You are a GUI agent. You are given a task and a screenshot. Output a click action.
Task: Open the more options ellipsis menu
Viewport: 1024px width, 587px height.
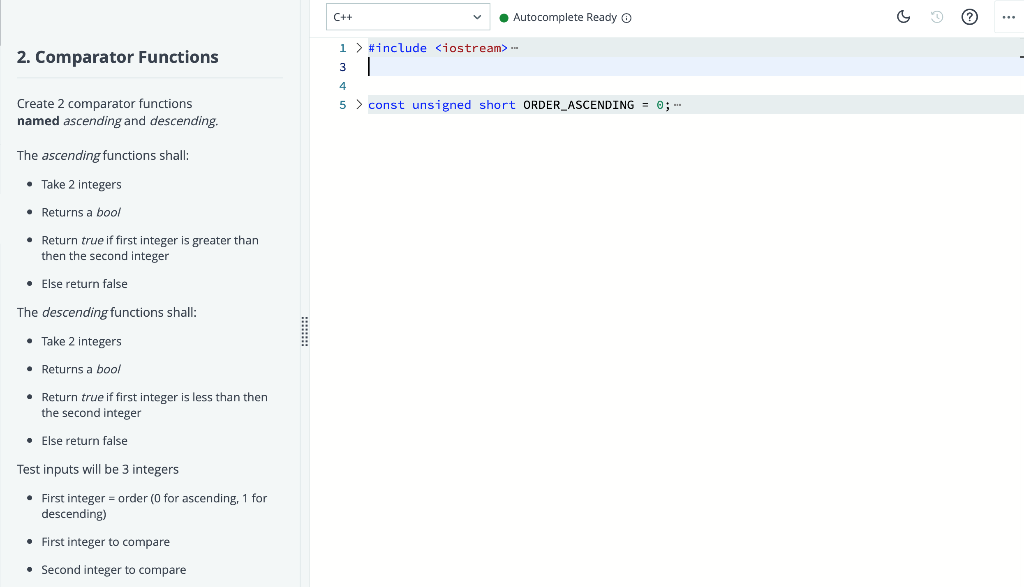[x=1007, y=17]
